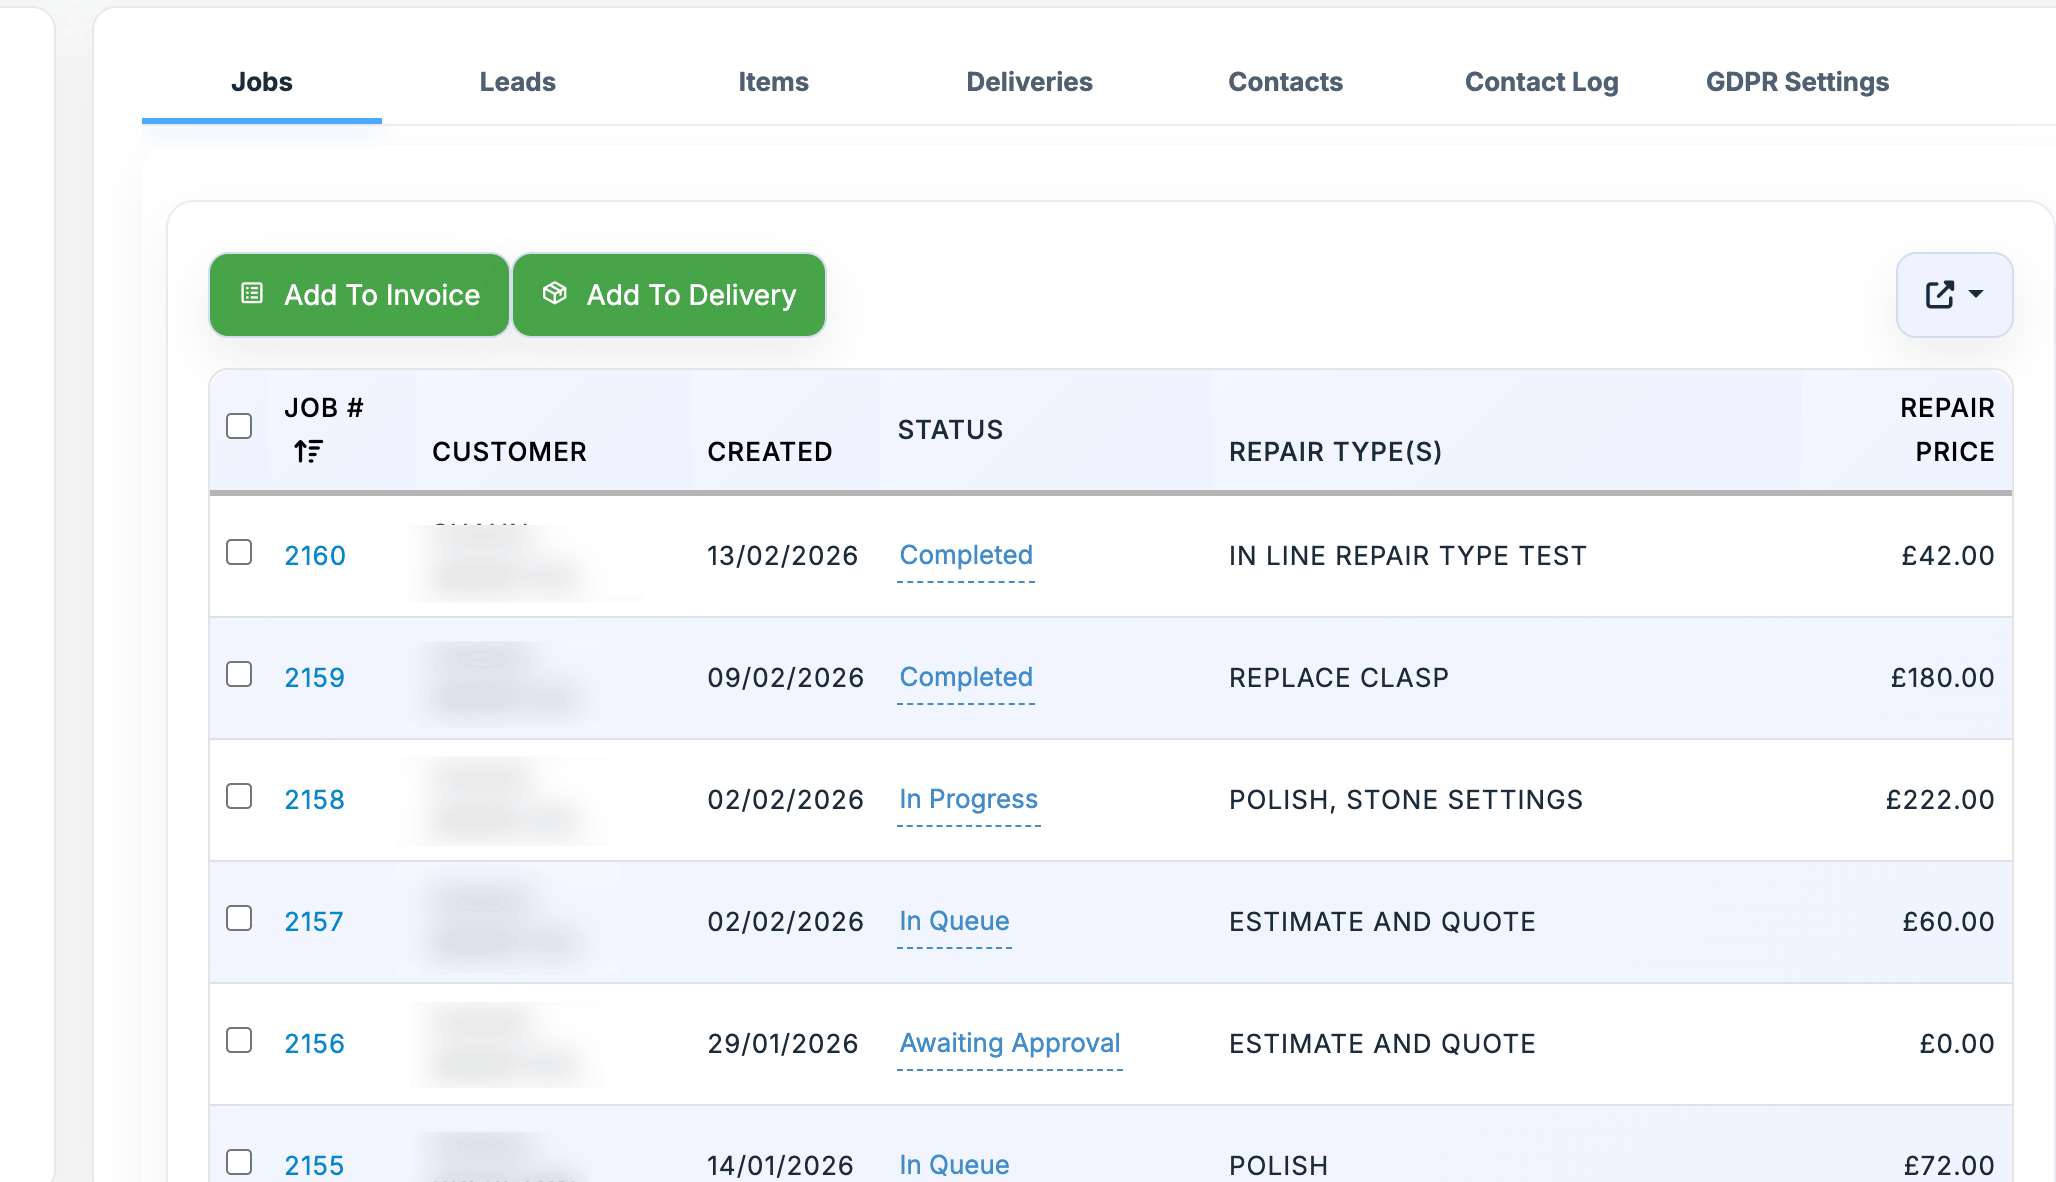Open job number 2155 link

point(314,1165)
